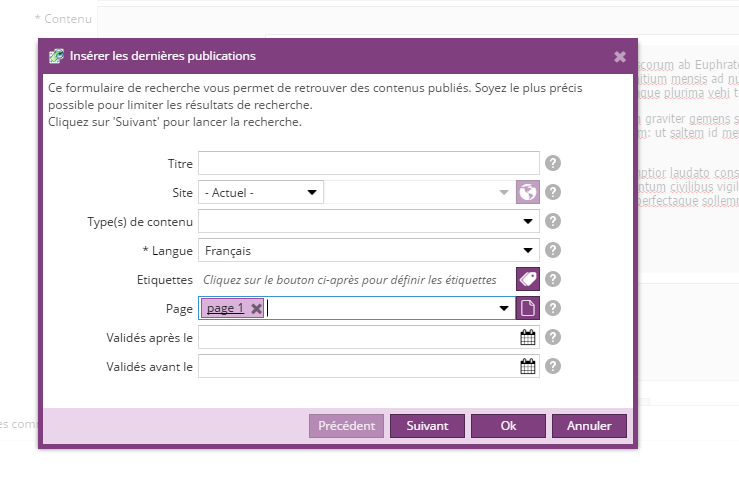Expand the Langue dropdown showing Français
This screenshot has height=481, width=739.
(528, 251)
